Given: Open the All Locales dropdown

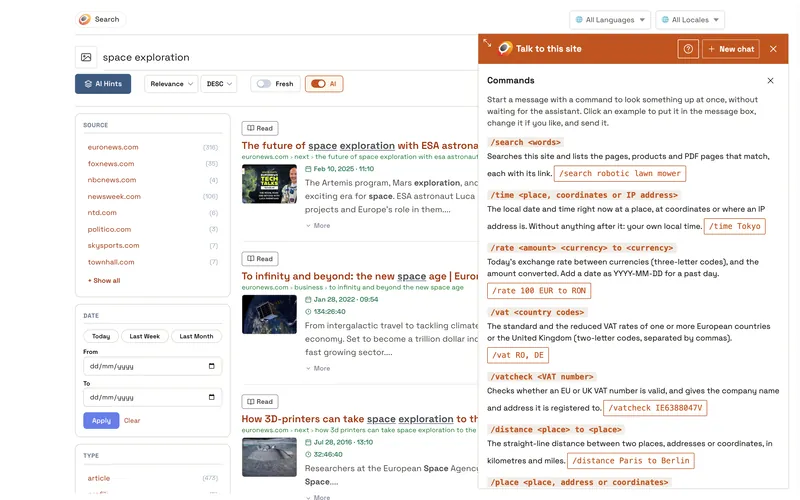Looking at the screenshot, I should click(690, 20).
